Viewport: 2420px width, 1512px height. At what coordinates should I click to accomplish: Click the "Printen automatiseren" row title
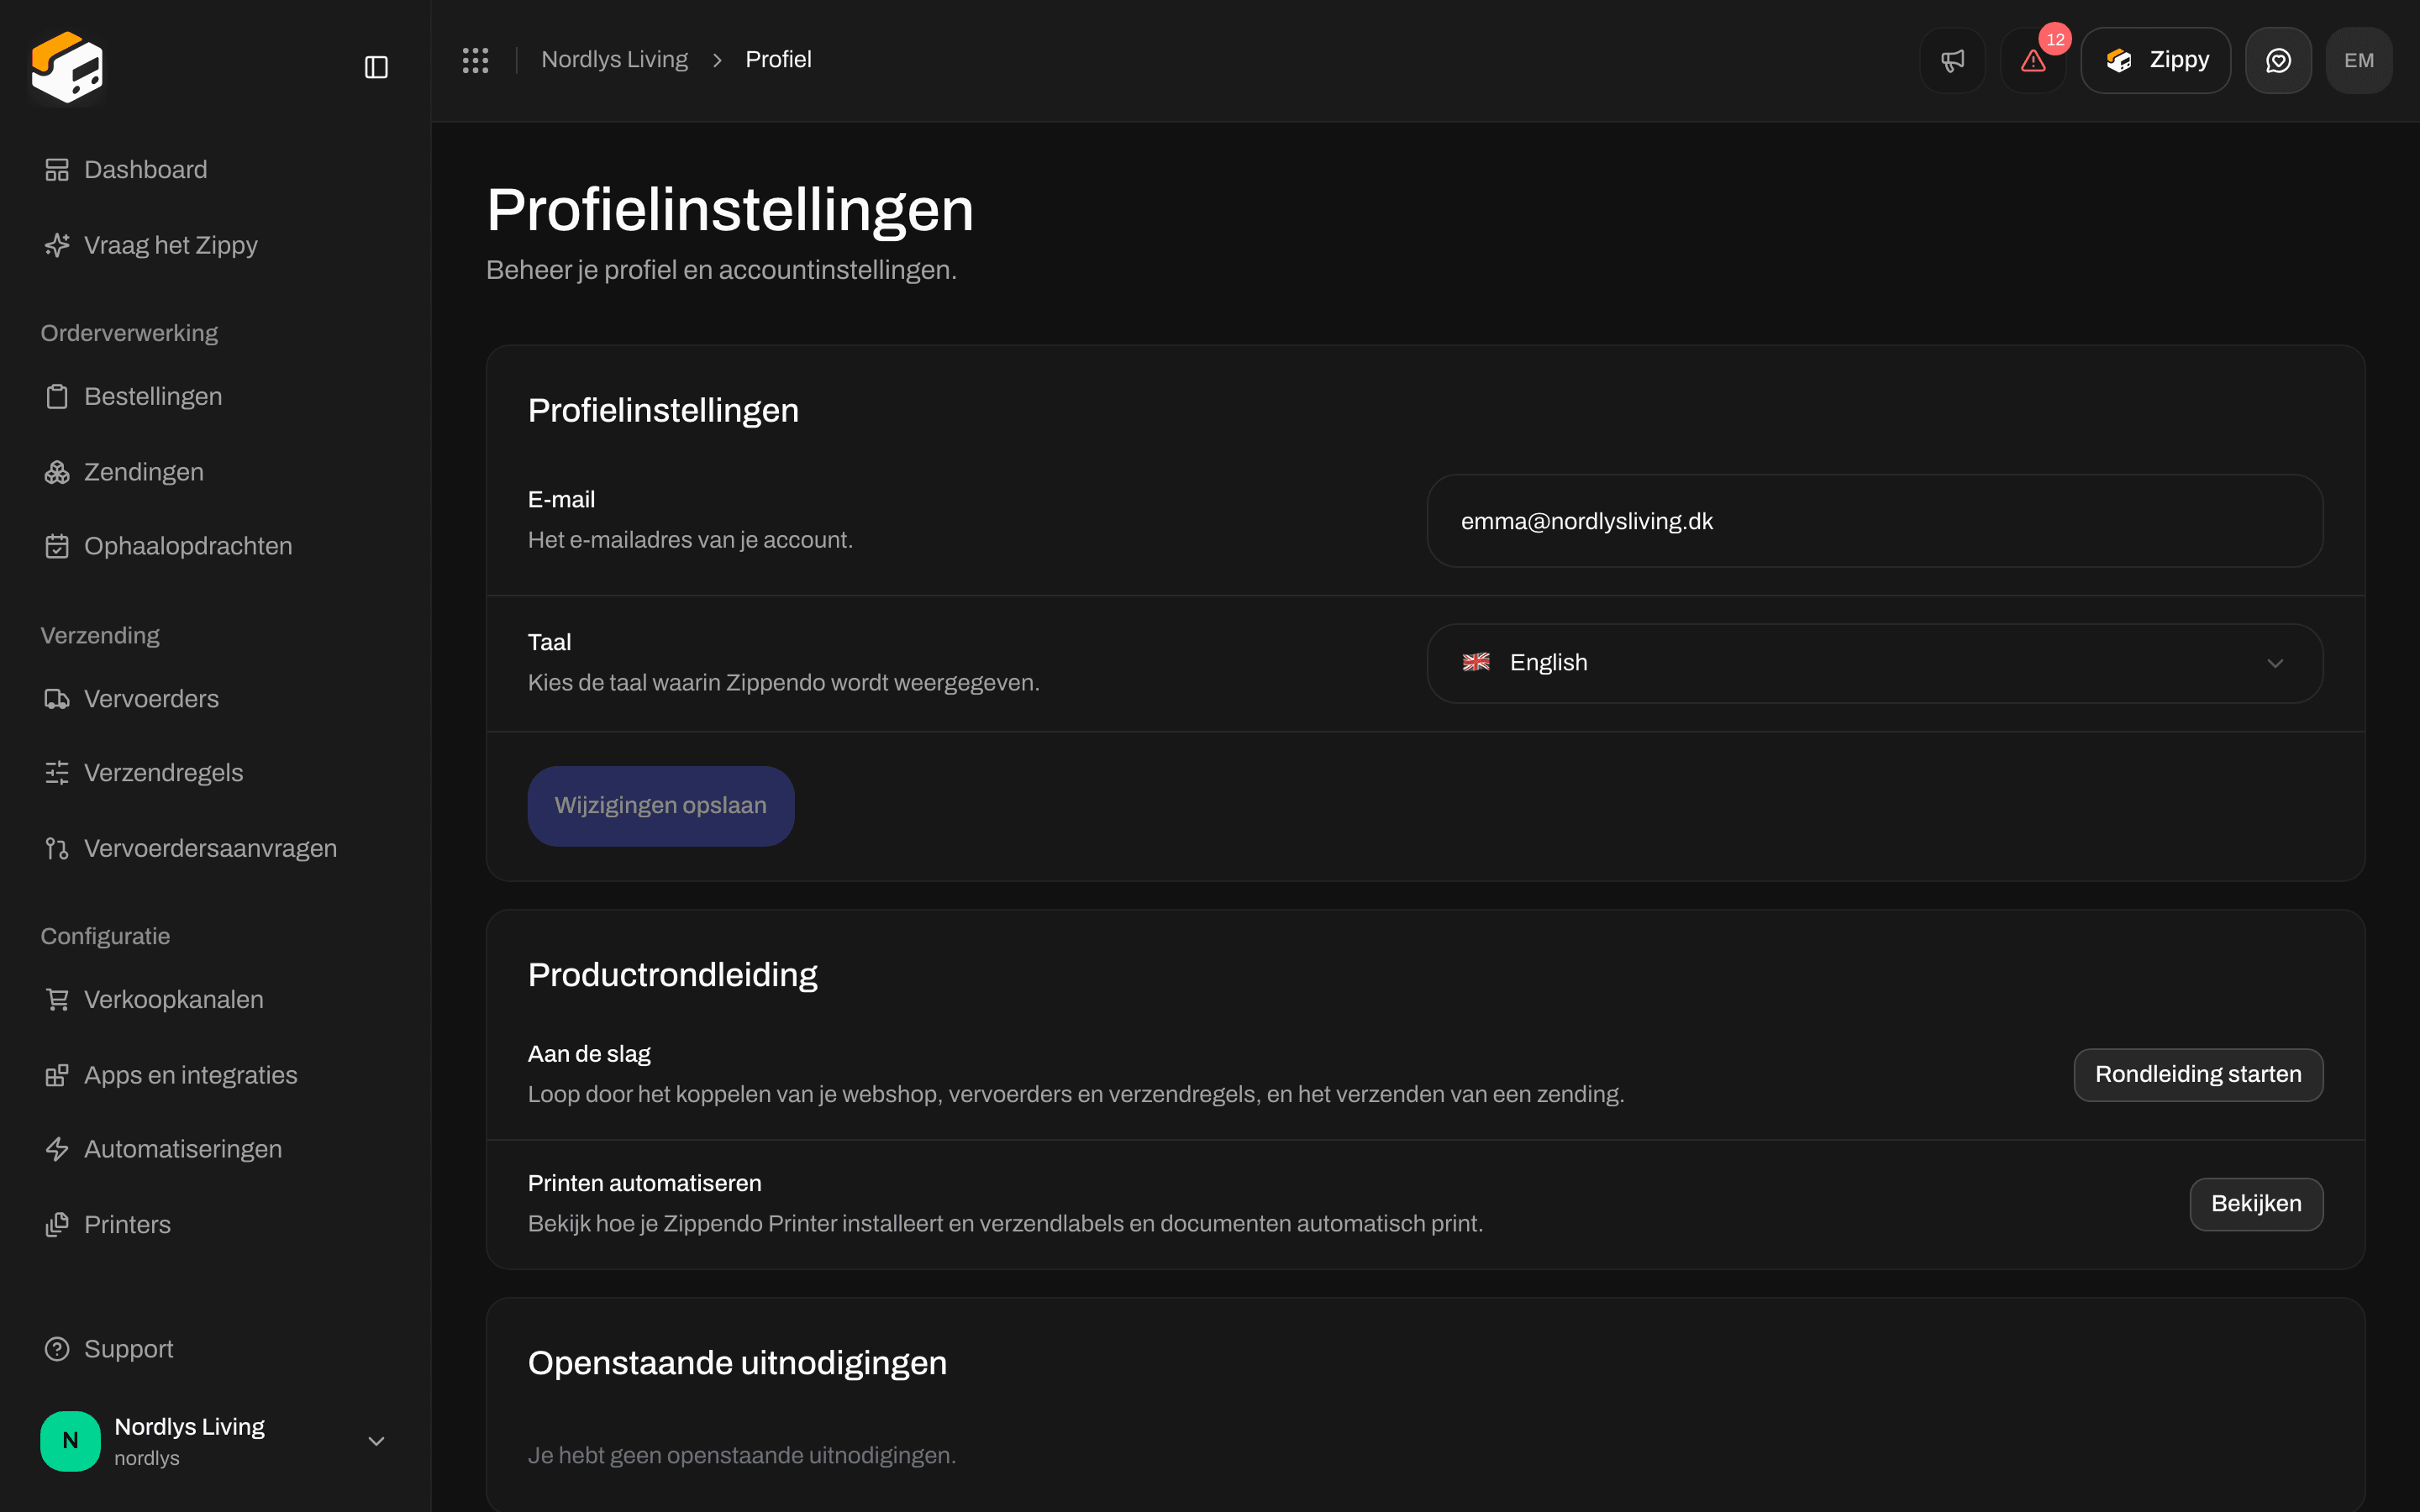(x=644, y=1183)
